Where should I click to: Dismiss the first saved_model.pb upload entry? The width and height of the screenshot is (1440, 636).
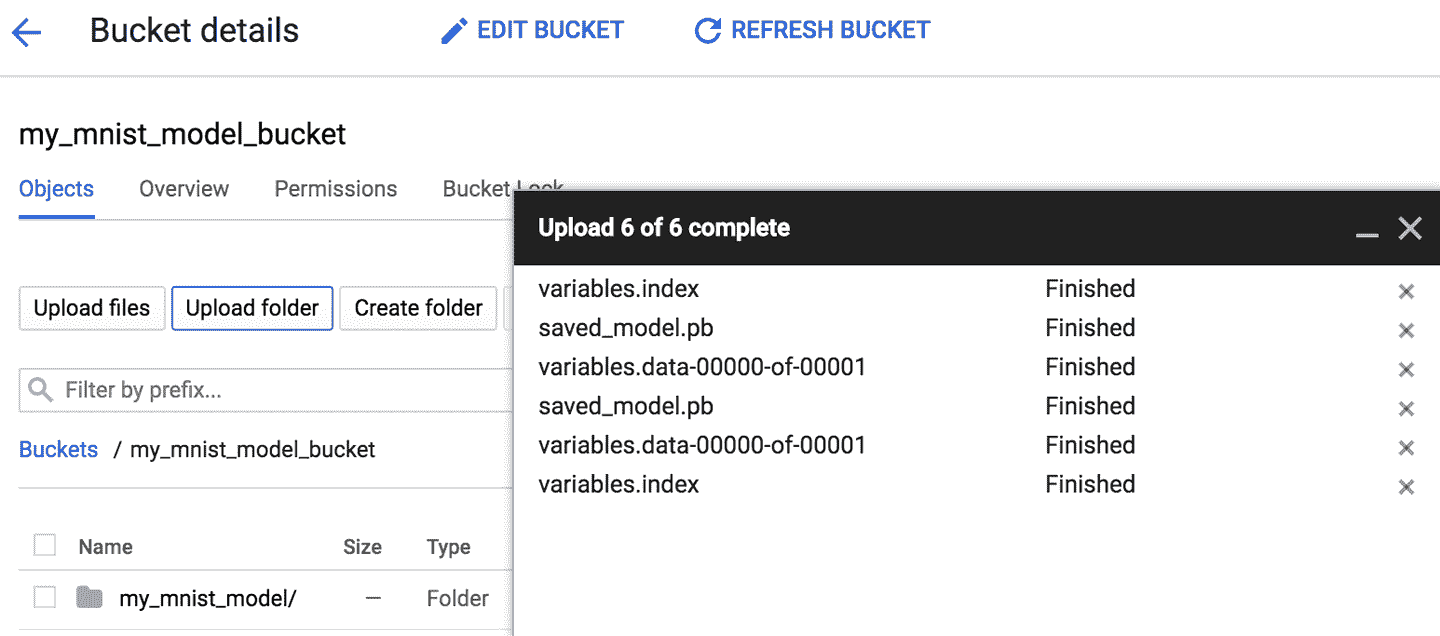click(x=1406, y=330)
